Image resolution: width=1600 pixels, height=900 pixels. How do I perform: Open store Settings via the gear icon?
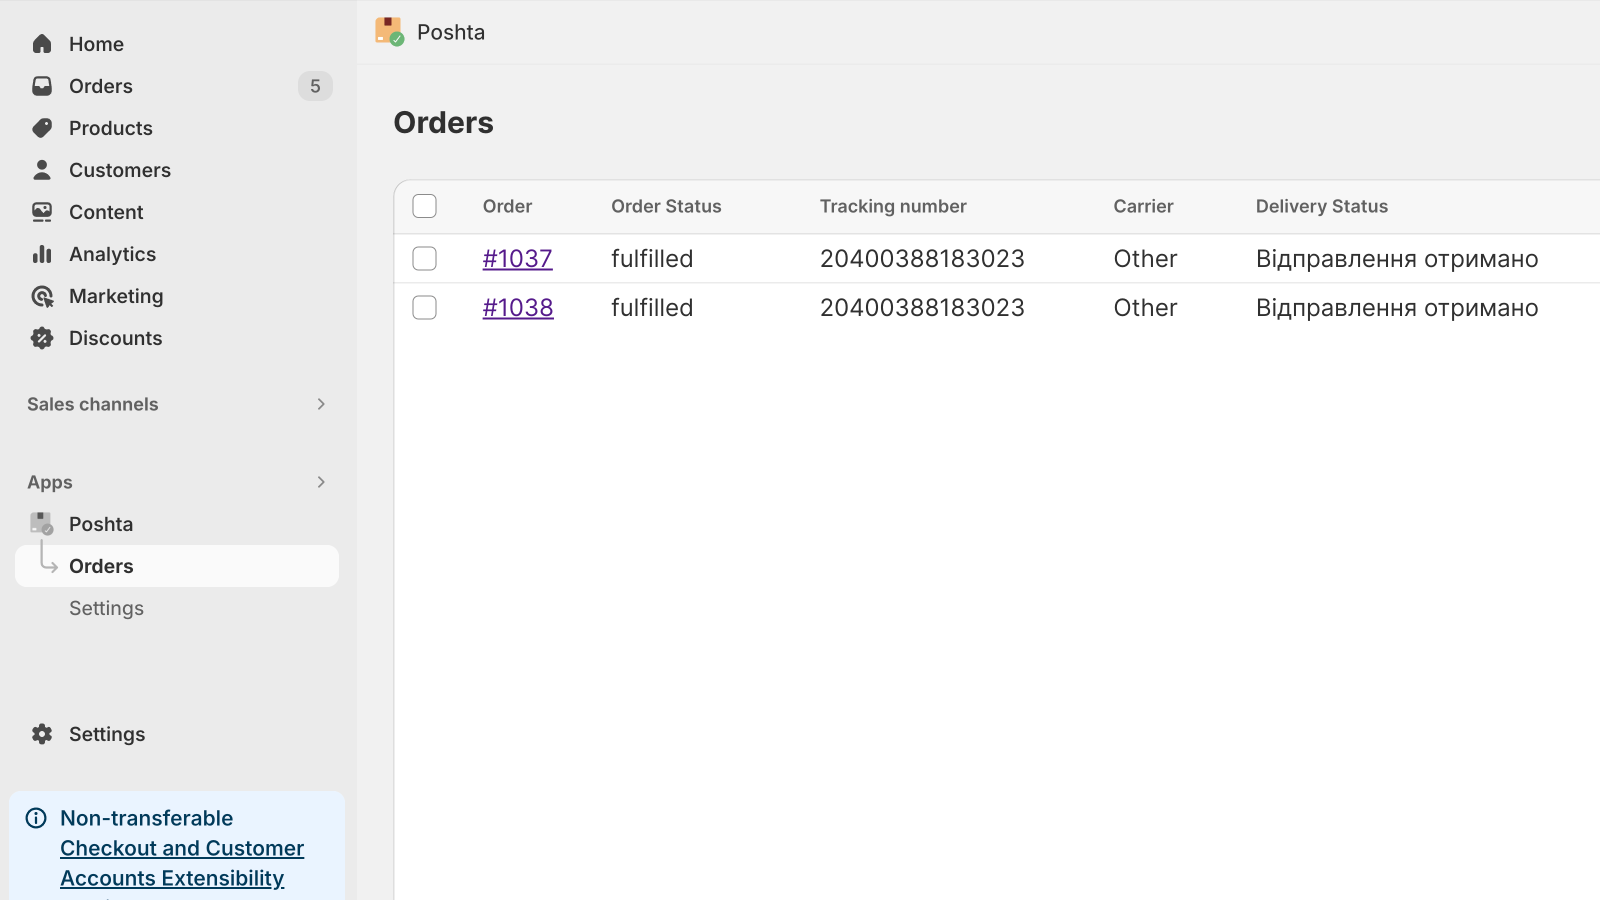42,733
